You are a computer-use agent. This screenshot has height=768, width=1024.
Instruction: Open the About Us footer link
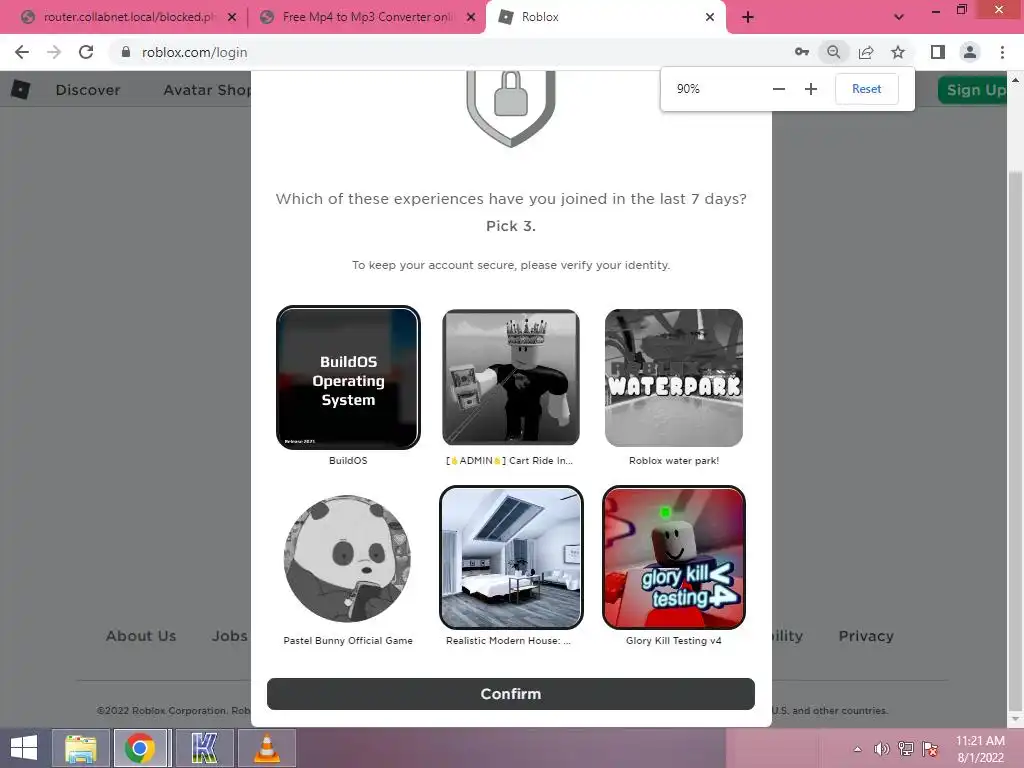pyautogui.click(x=141, y=636)
